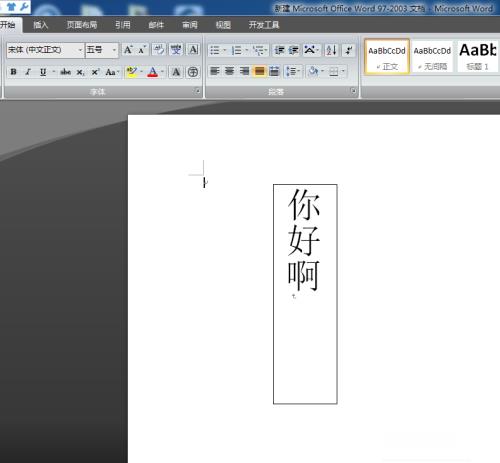Image resolution: width=500 pixels, height=463 pixels.
Task: Toggle center paragraph alignment
Action: 229,71
